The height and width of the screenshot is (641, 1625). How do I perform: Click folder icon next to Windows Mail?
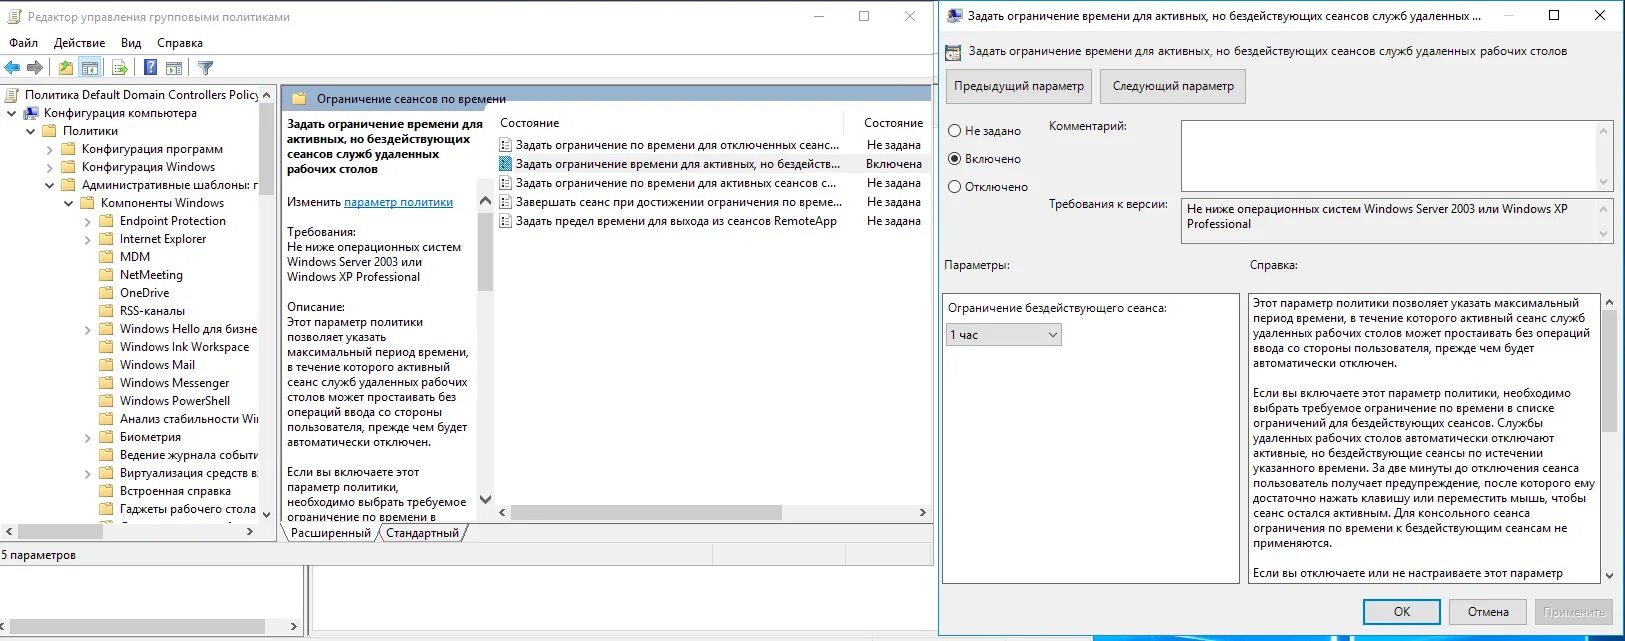coord(107,365)
